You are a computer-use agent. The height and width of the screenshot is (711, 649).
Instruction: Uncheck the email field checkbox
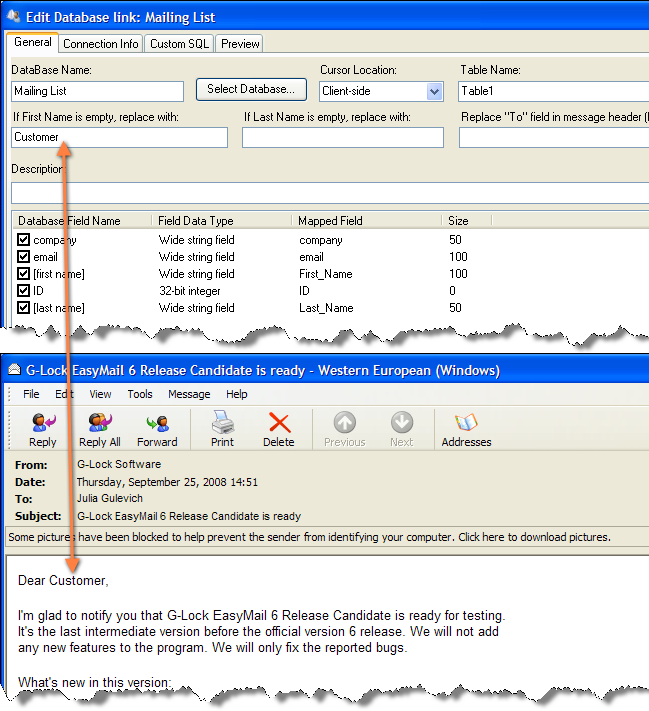point(24,257)
